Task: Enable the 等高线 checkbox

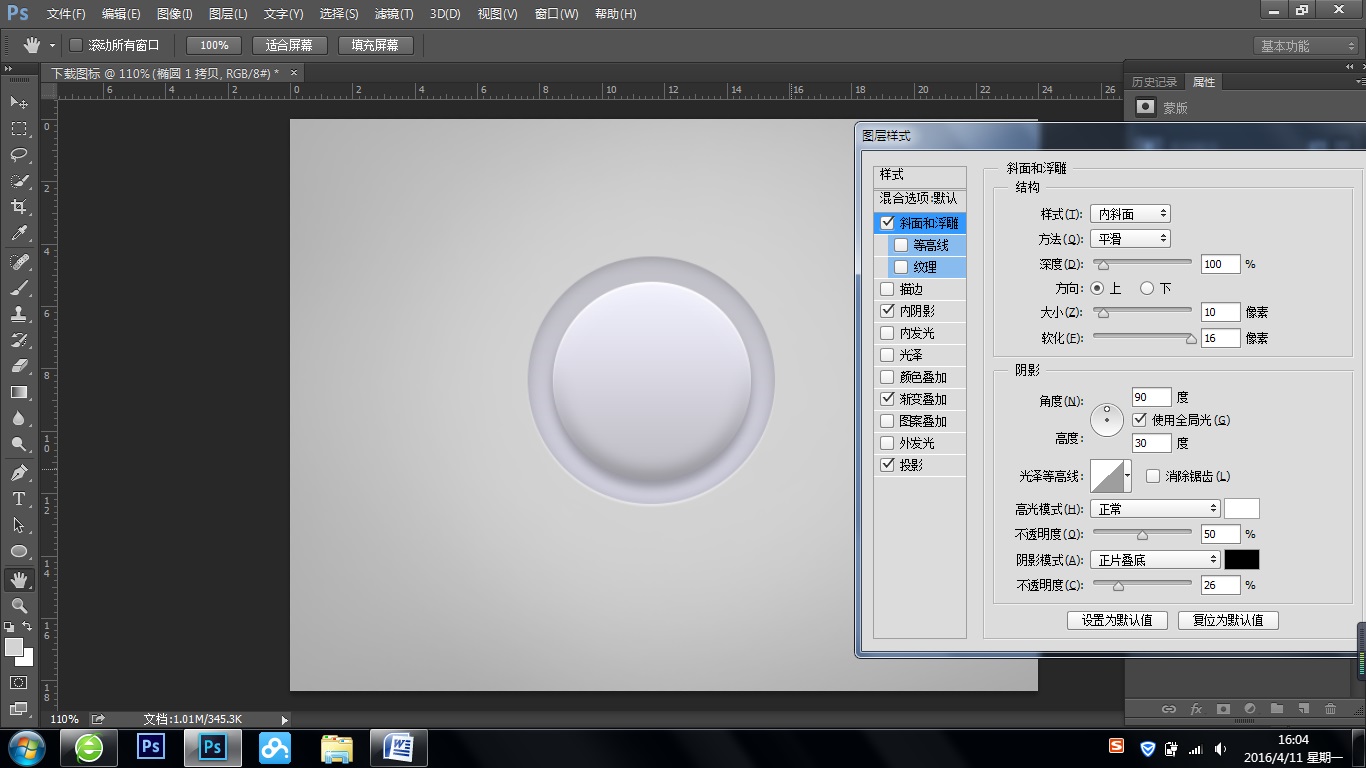Action: point(901,245)
